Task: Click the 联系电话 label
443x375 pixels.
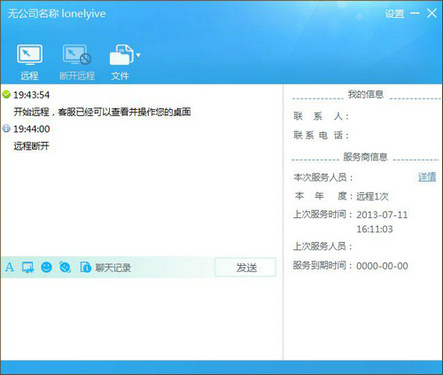Action: tap(321, 135)
